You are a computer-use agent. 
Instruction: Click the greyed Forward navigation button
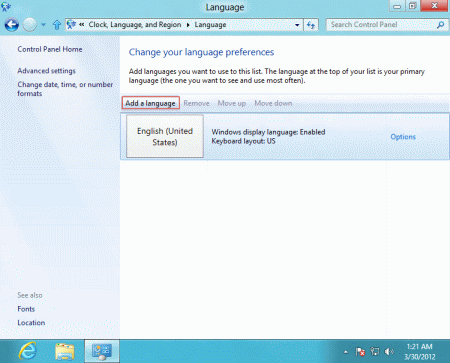[x=30, y=25]
